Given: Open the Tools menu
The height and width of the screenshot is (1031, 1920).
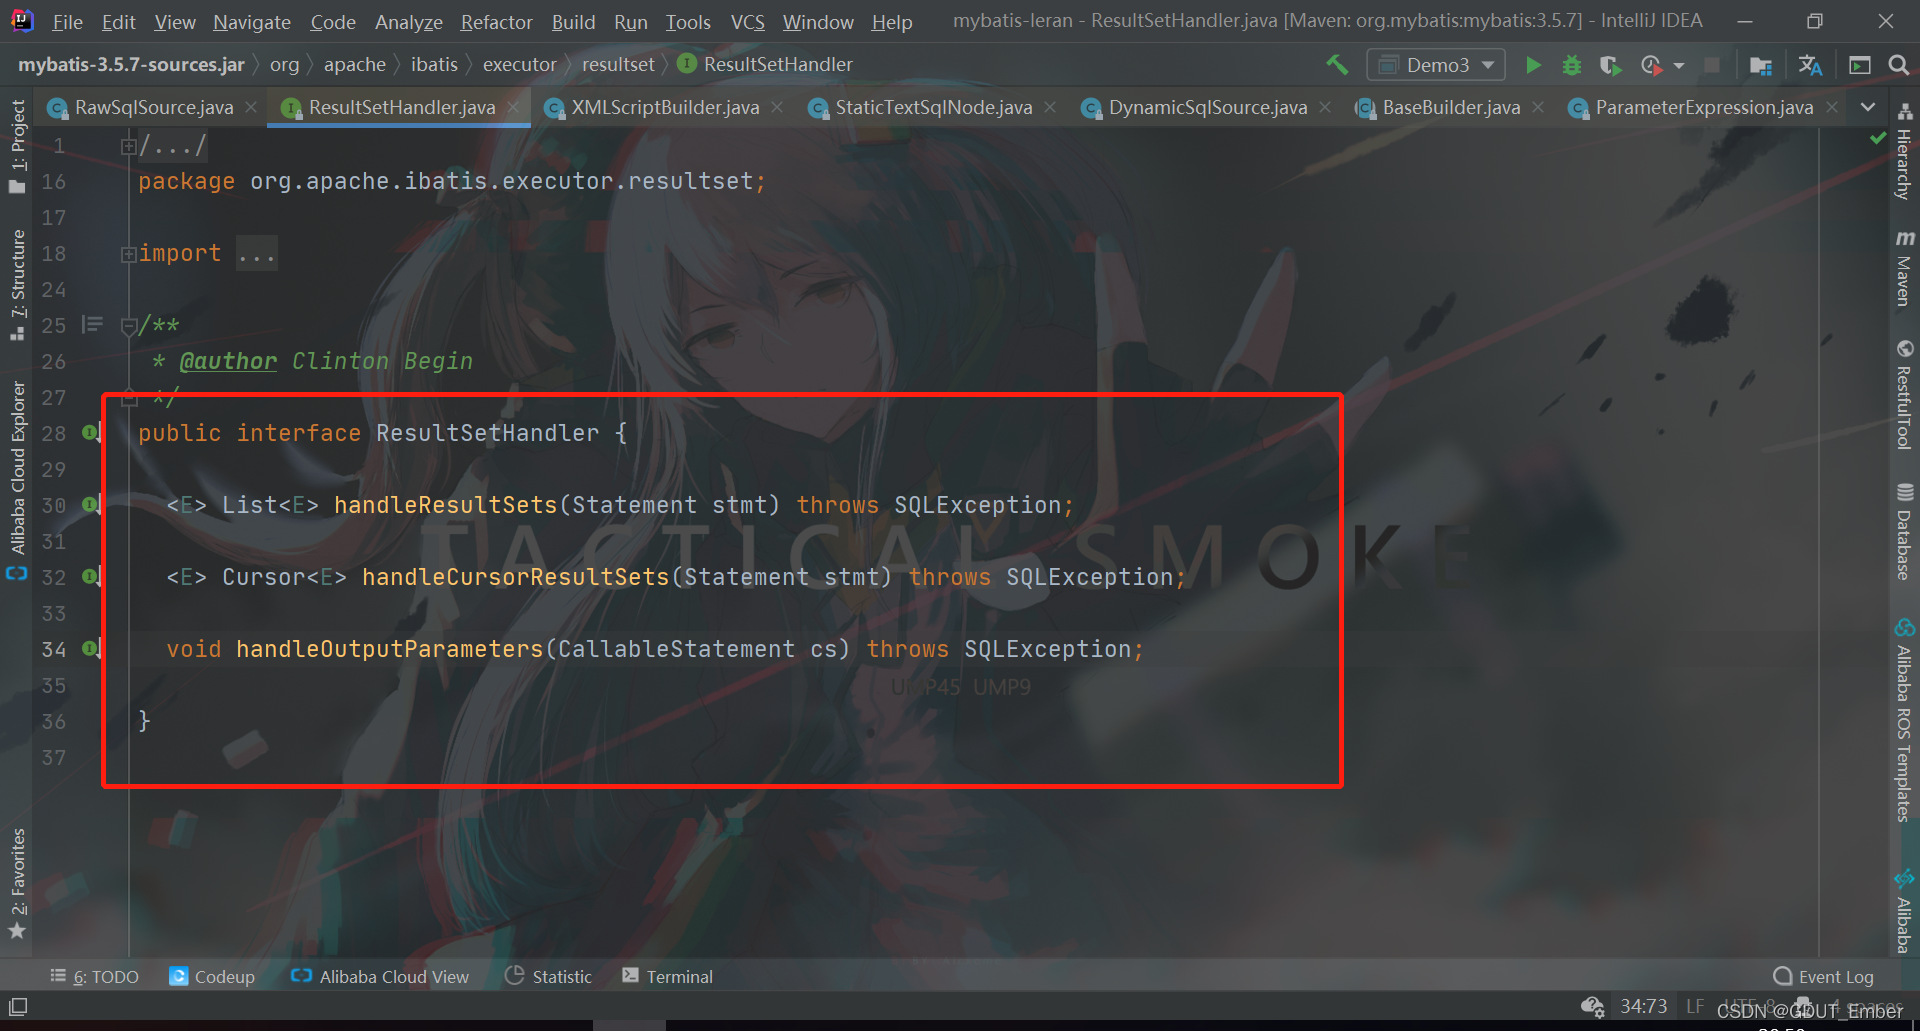Looking at the screenshot, I should 688,22.
